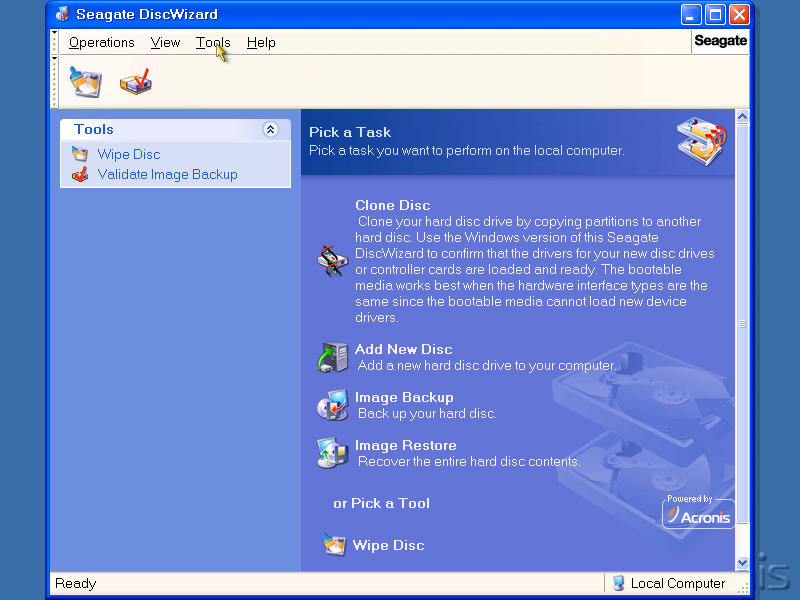Start the Clone Disc task link
The height and width of the screenshot is (600, 800).
392,205
